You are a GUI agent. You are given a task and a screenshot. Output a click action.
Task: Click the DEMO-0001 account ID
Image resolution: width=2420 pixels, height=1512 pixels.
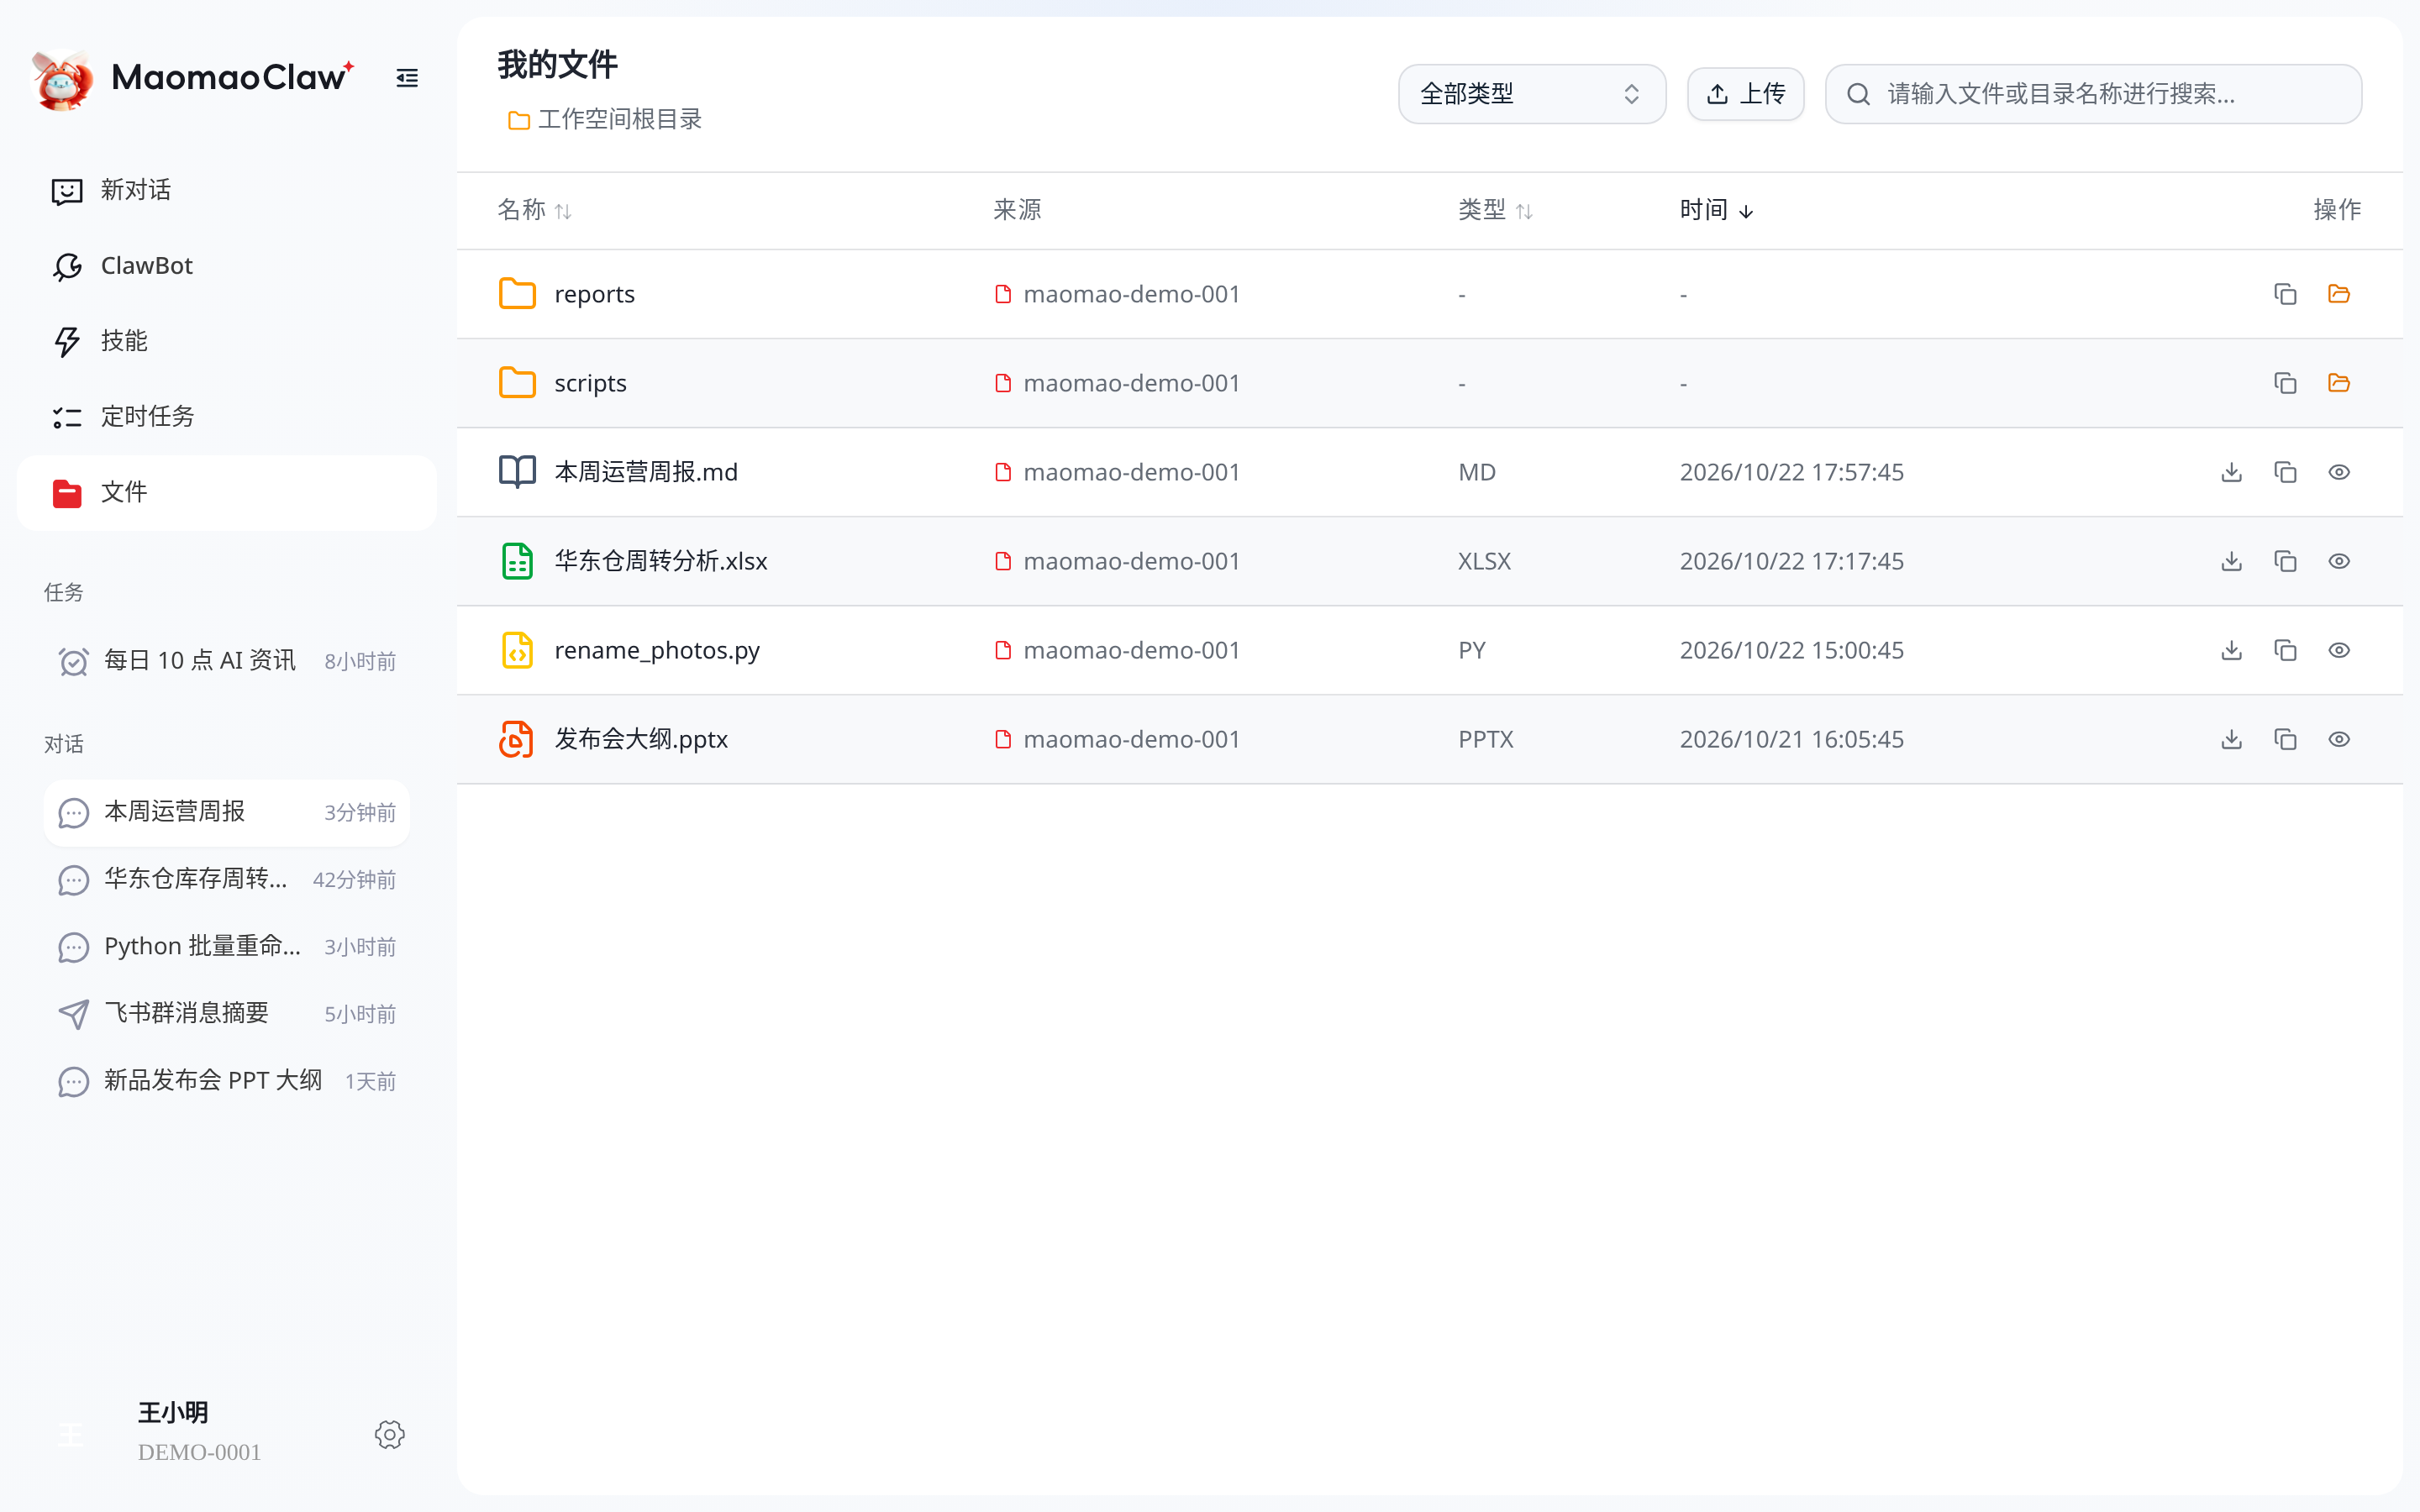coord(199,1452)
